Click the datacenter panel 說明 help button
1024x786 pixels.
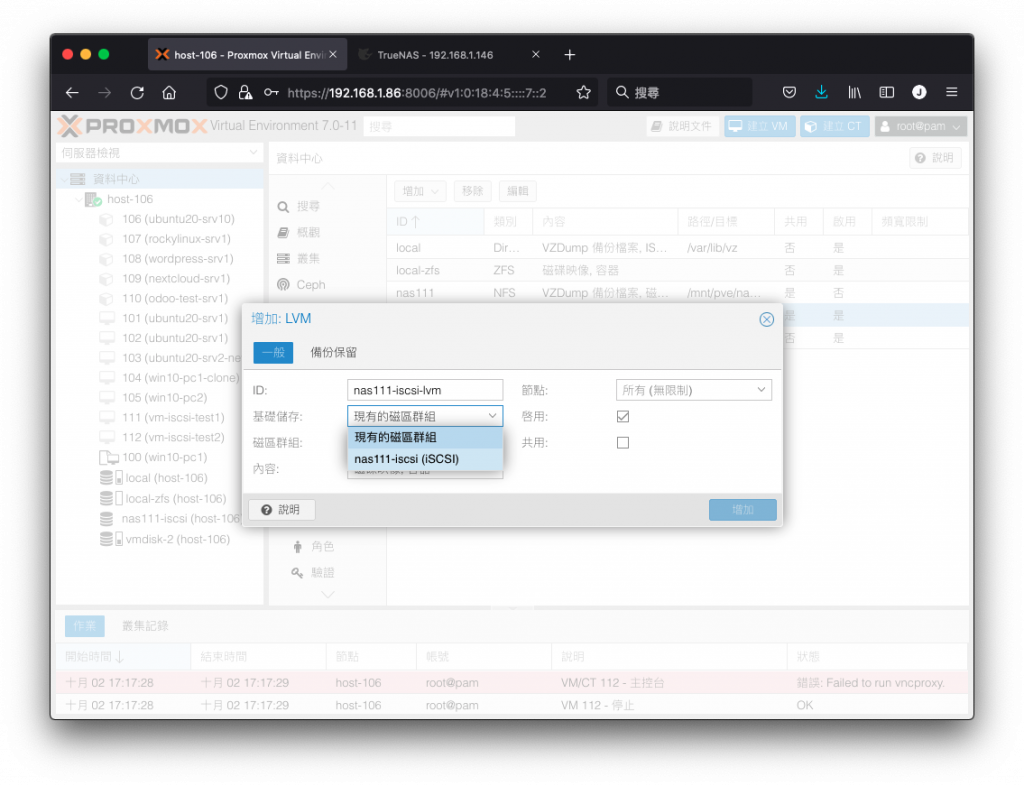[x=935, y=158]
